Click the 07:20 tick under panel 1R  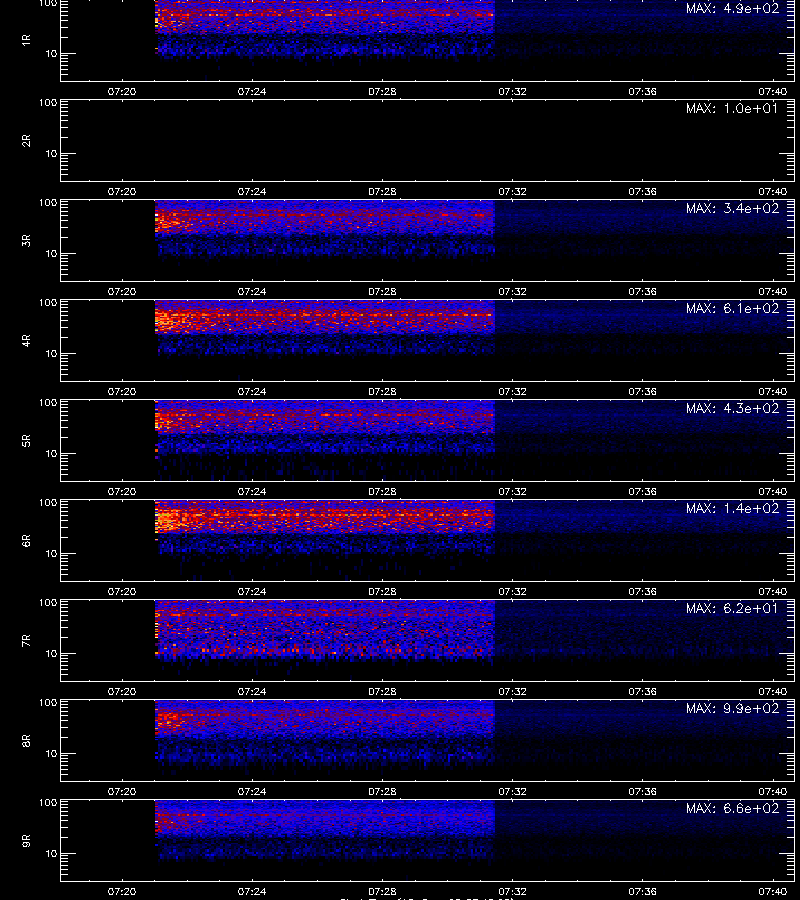(x=122, y=91)
